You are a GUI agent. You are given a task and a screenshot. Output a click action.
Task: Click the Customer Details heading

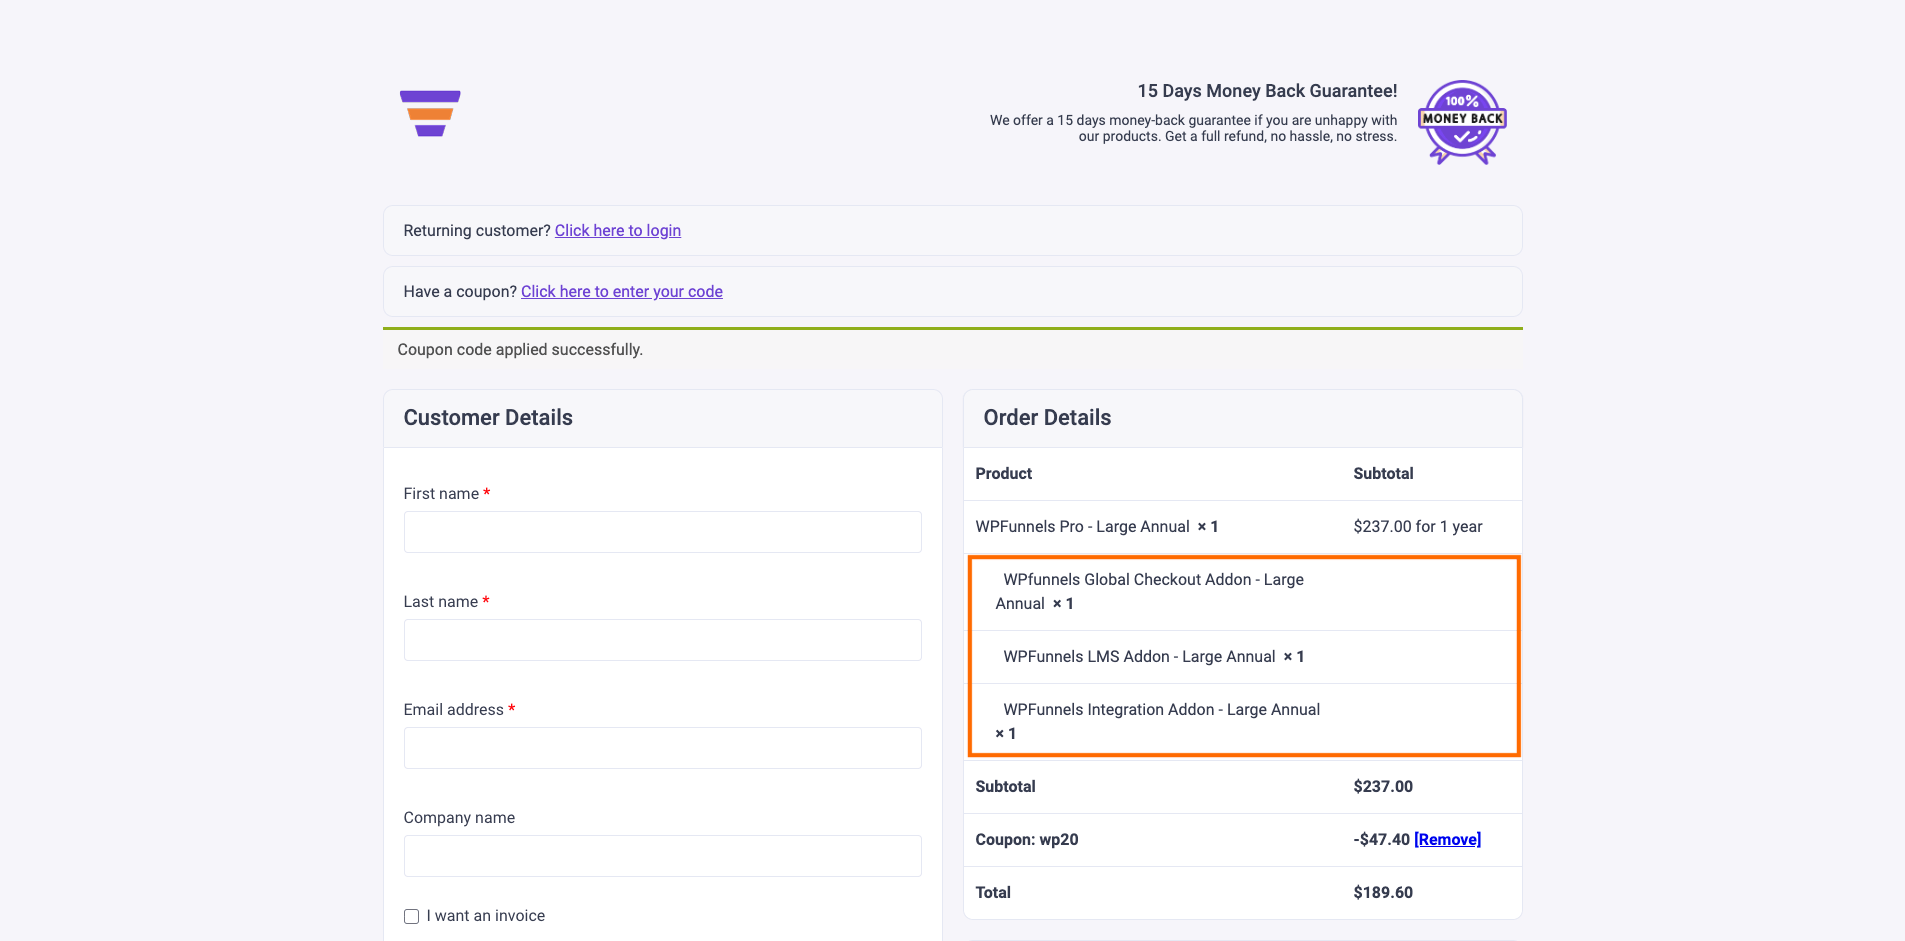[x=488, y=417]
